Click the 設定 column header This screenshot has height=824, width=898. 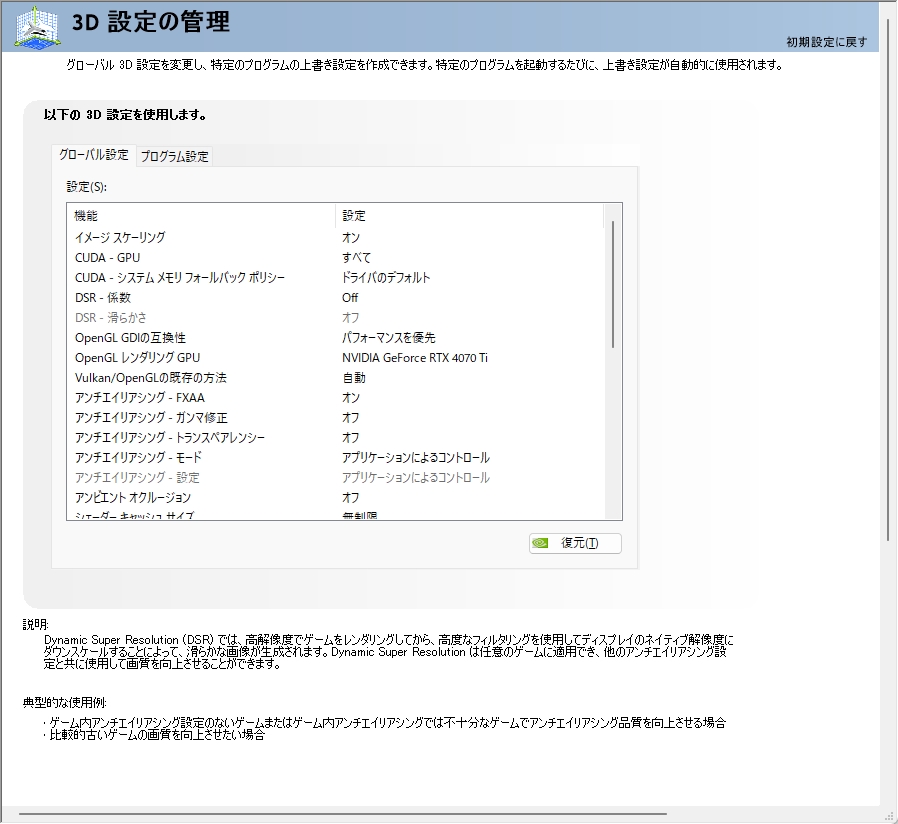point(469,216)
